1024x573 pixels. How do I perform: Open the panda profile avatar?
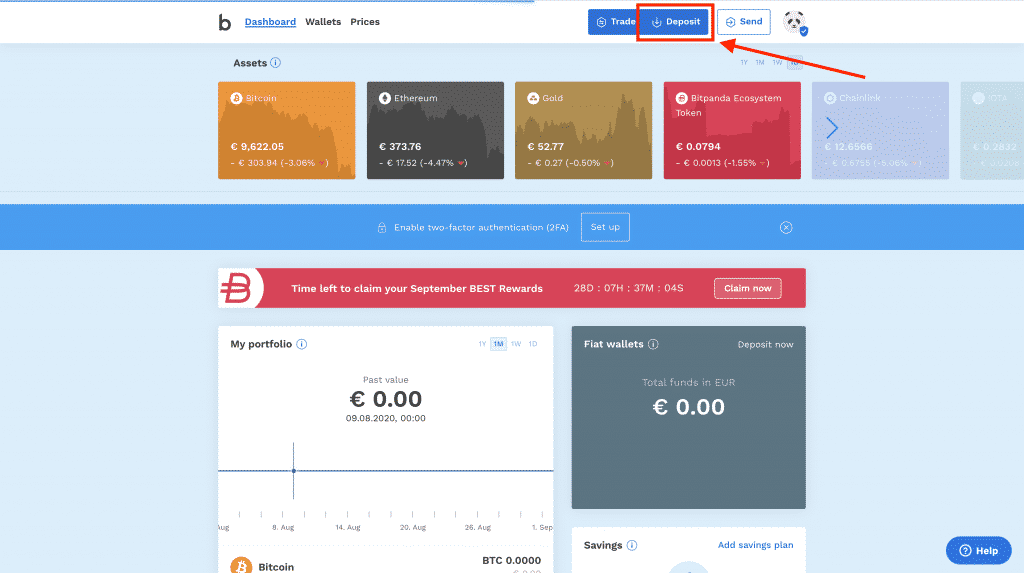point(794,22)
